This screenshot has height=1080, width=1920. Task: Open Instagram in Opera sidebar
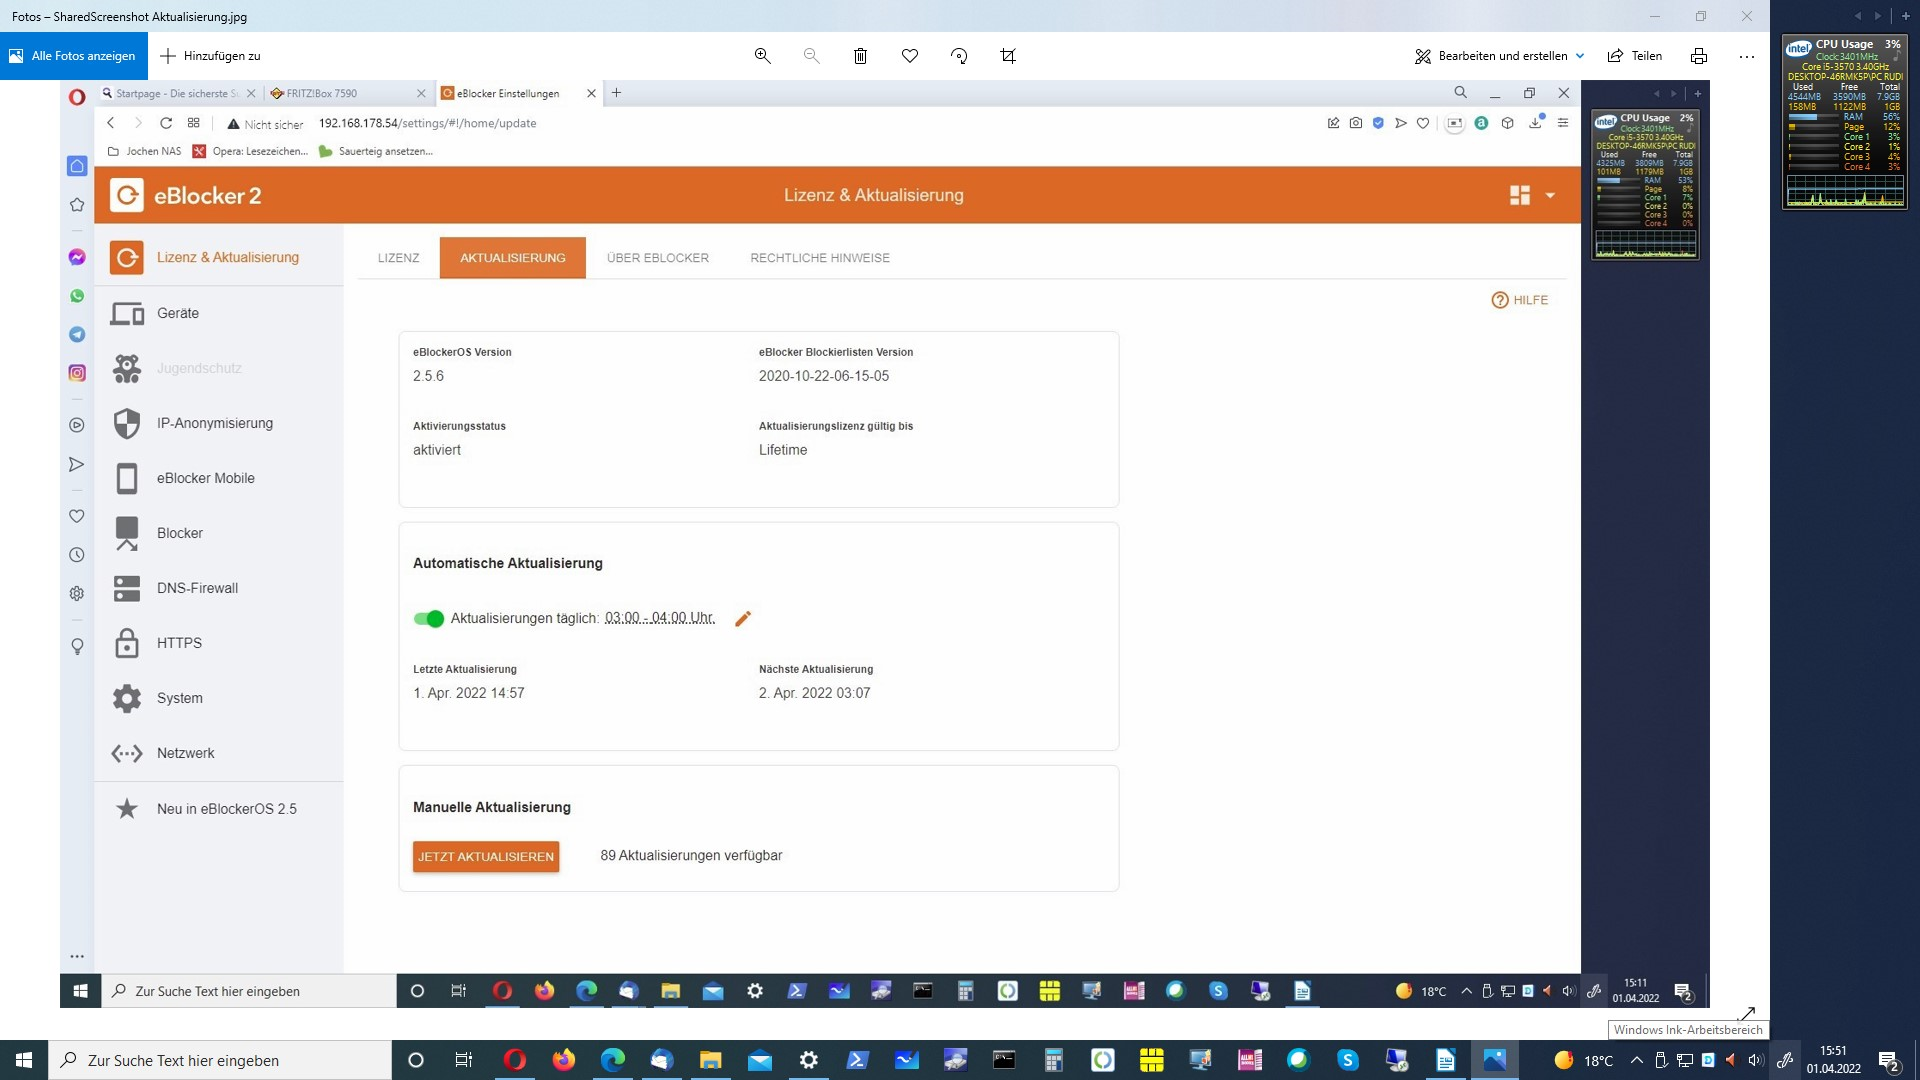[x=77, y=373]
